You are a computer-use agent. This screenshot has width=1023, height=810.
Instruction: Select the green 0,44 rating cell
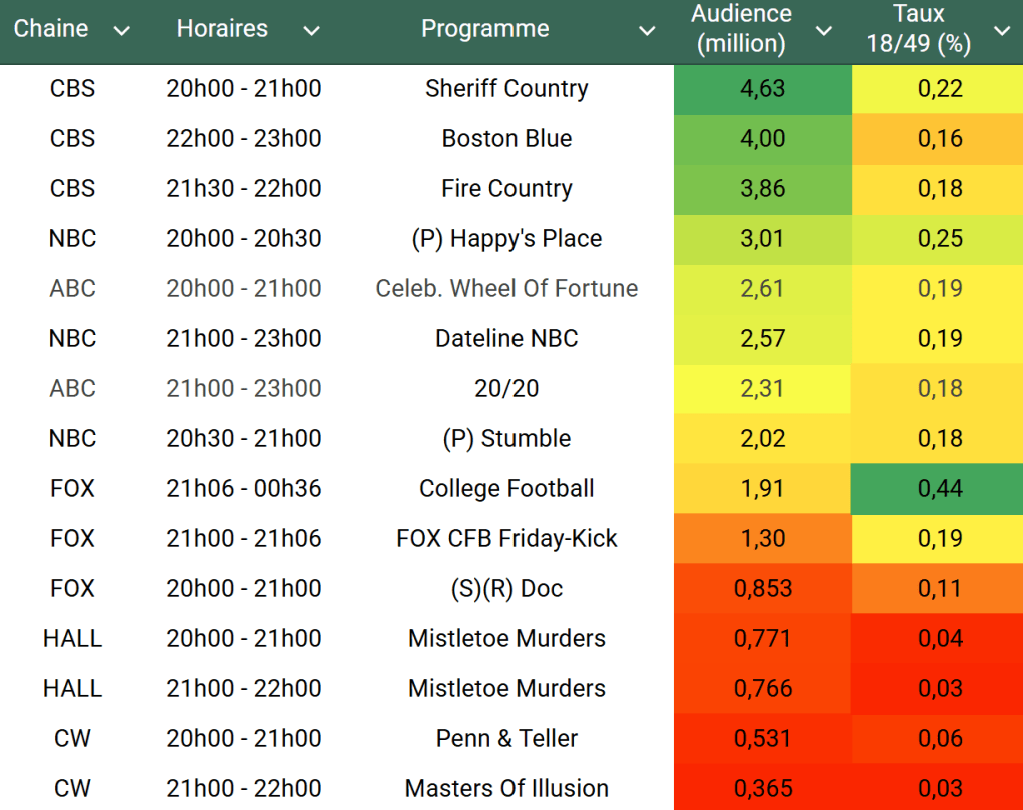point(940,488)
